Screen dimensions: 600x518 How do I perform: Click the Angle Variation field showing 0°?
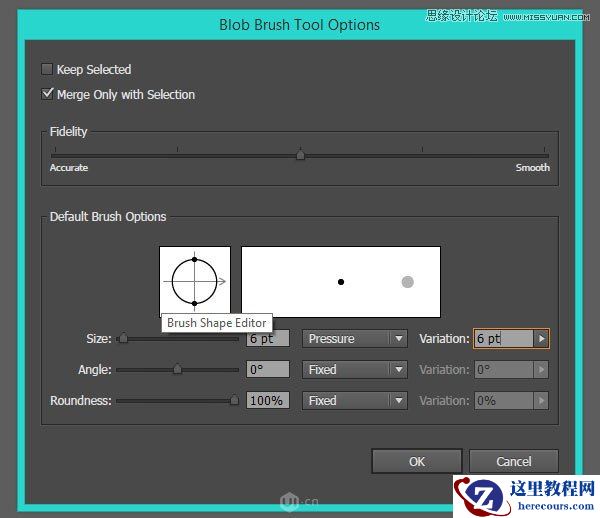pyautogui.click(x=504, y=370)
